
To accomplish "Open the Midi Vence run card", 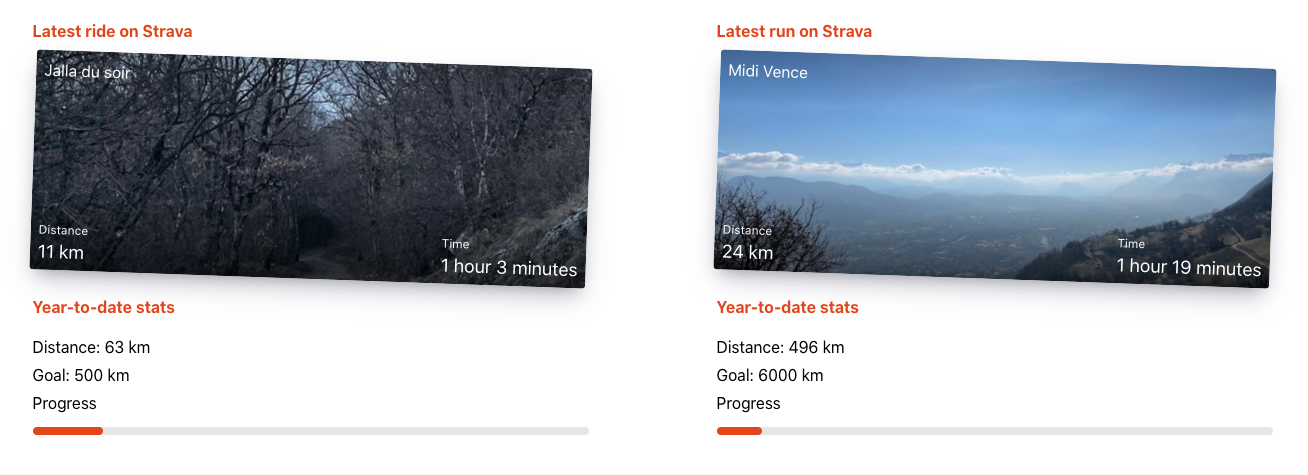I will coord(995,169).
